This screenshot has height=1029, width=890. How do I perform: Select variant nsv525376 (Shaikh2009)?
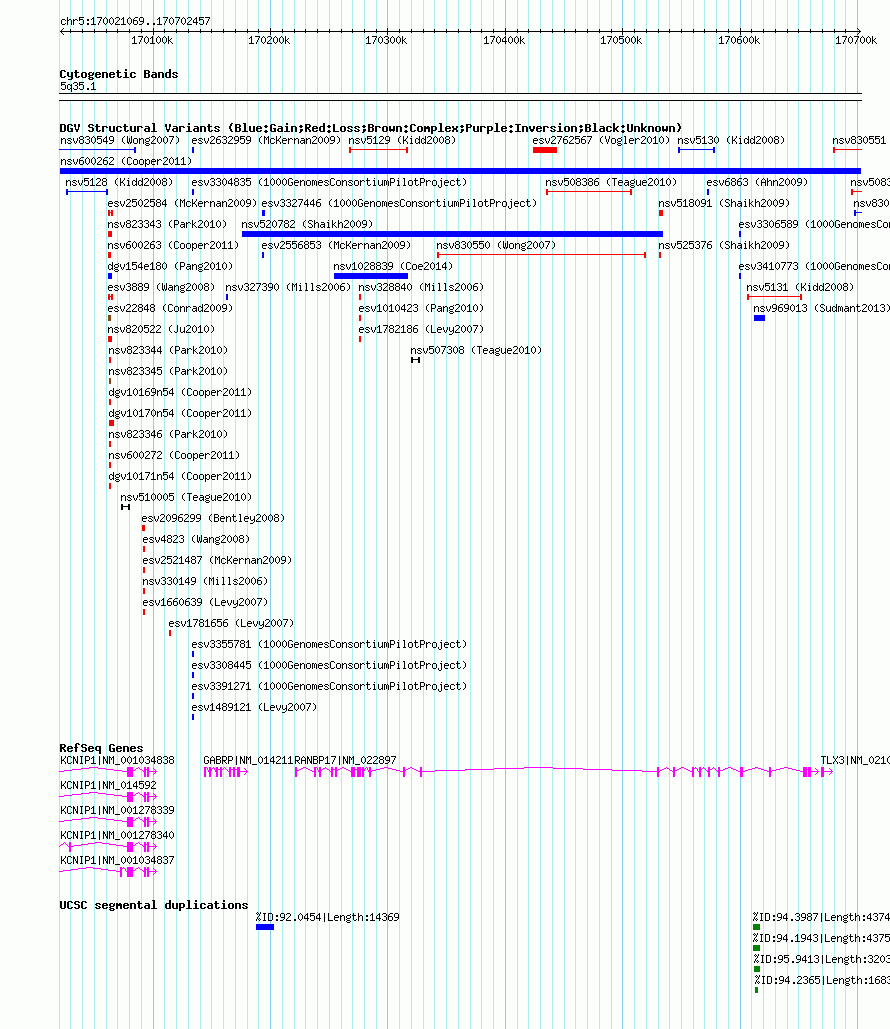(724, 245)
